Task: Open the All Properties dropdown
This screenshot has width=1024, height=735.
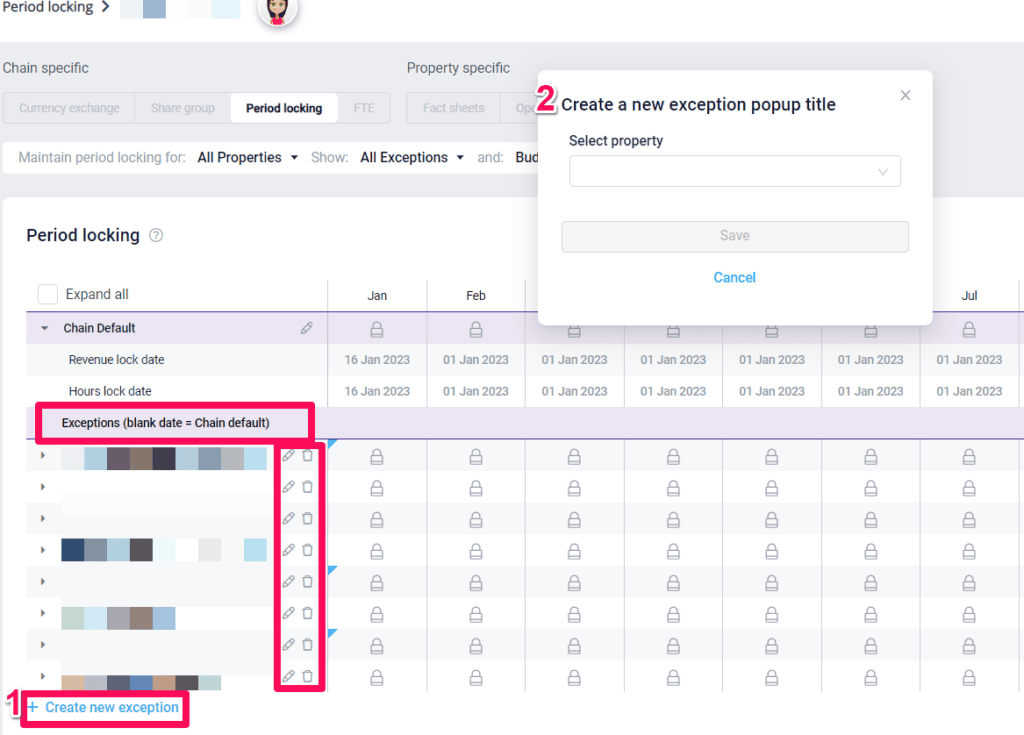Action: [x=247, y=157]
